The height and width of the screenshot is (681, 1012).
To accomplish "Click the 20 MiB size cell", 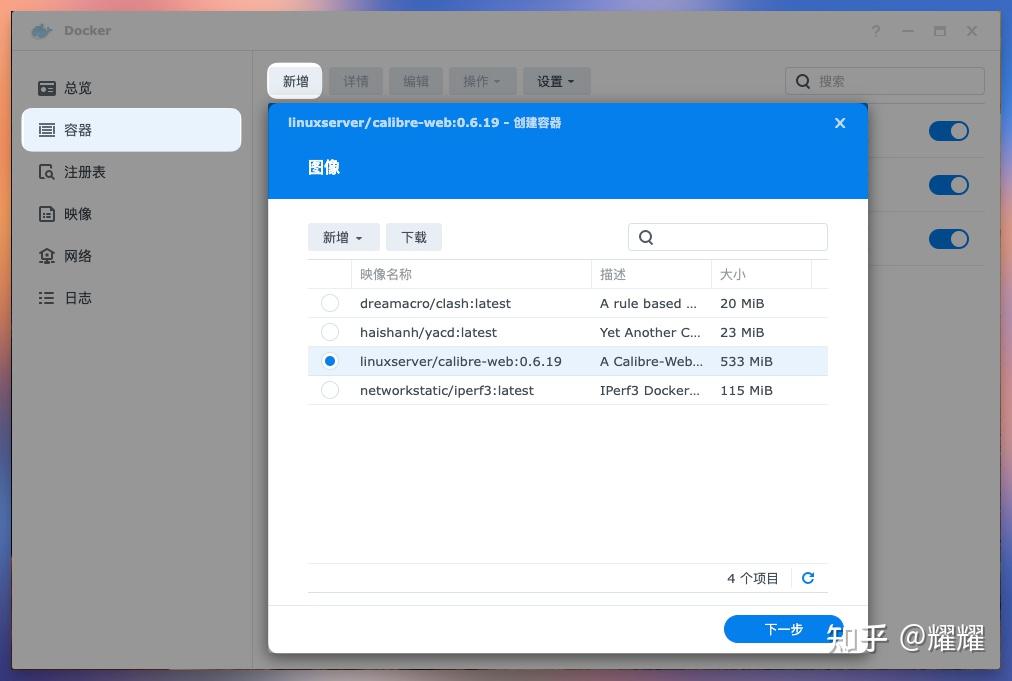I will point(742,303).
